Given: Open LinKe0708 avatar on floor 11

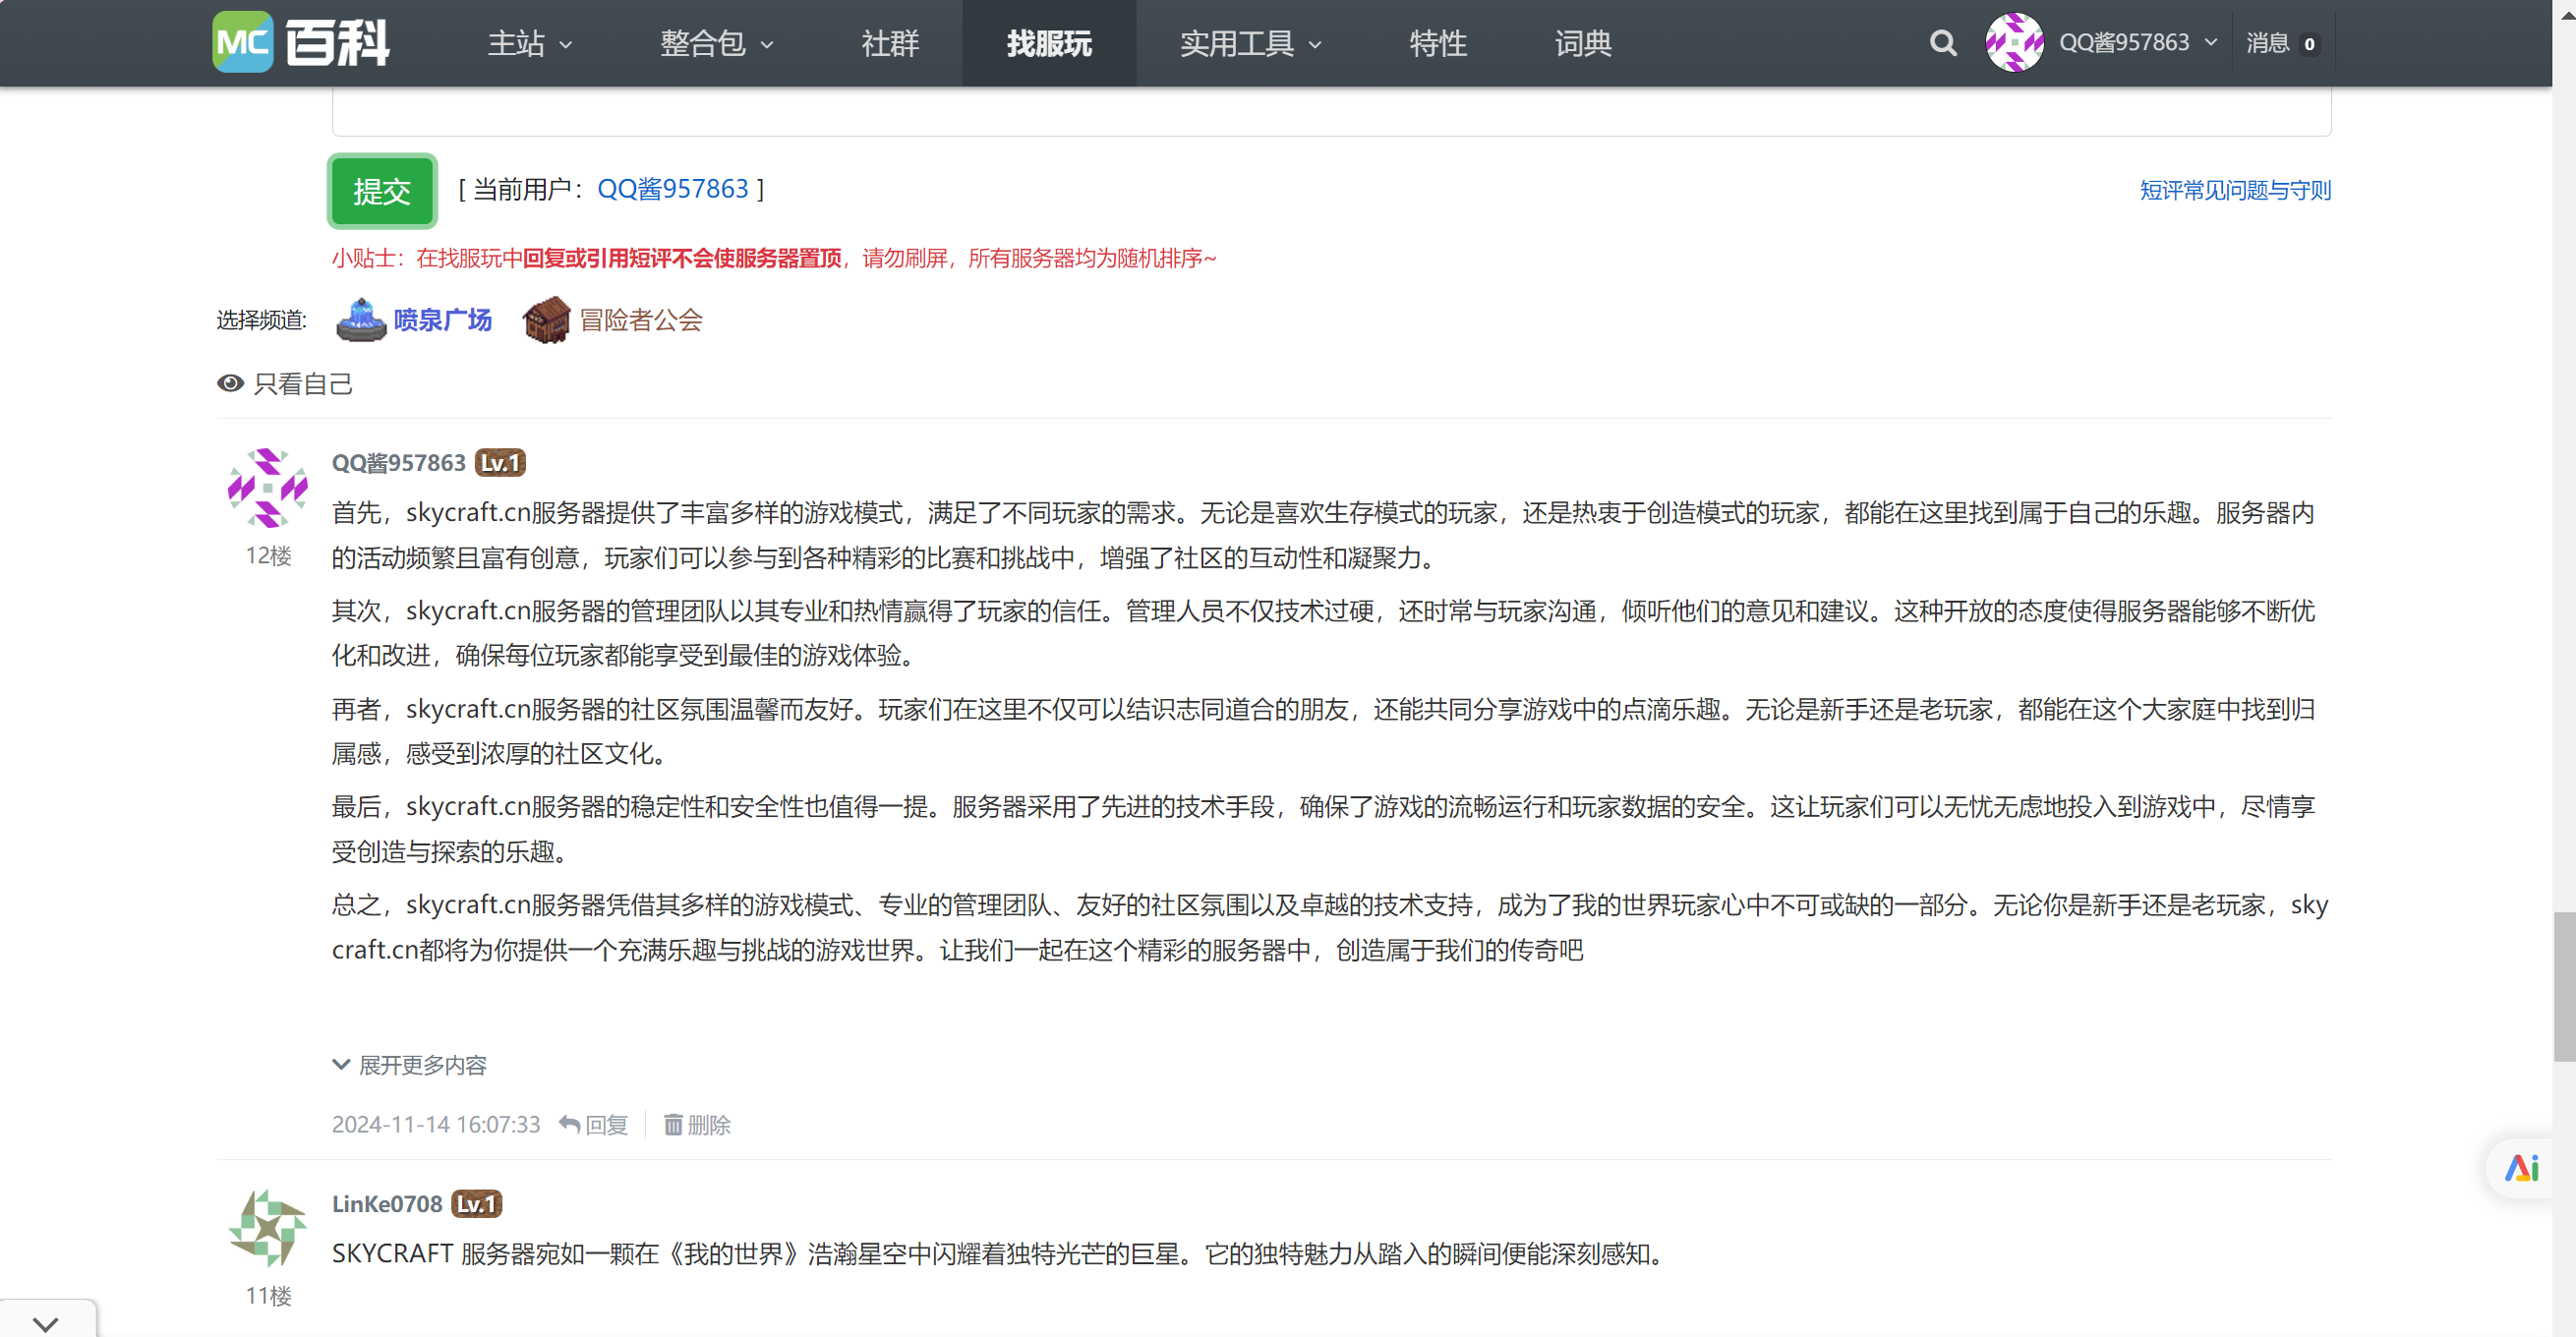Looking at the screenshot, I should pyautogui.click(x=268, y=1228).
